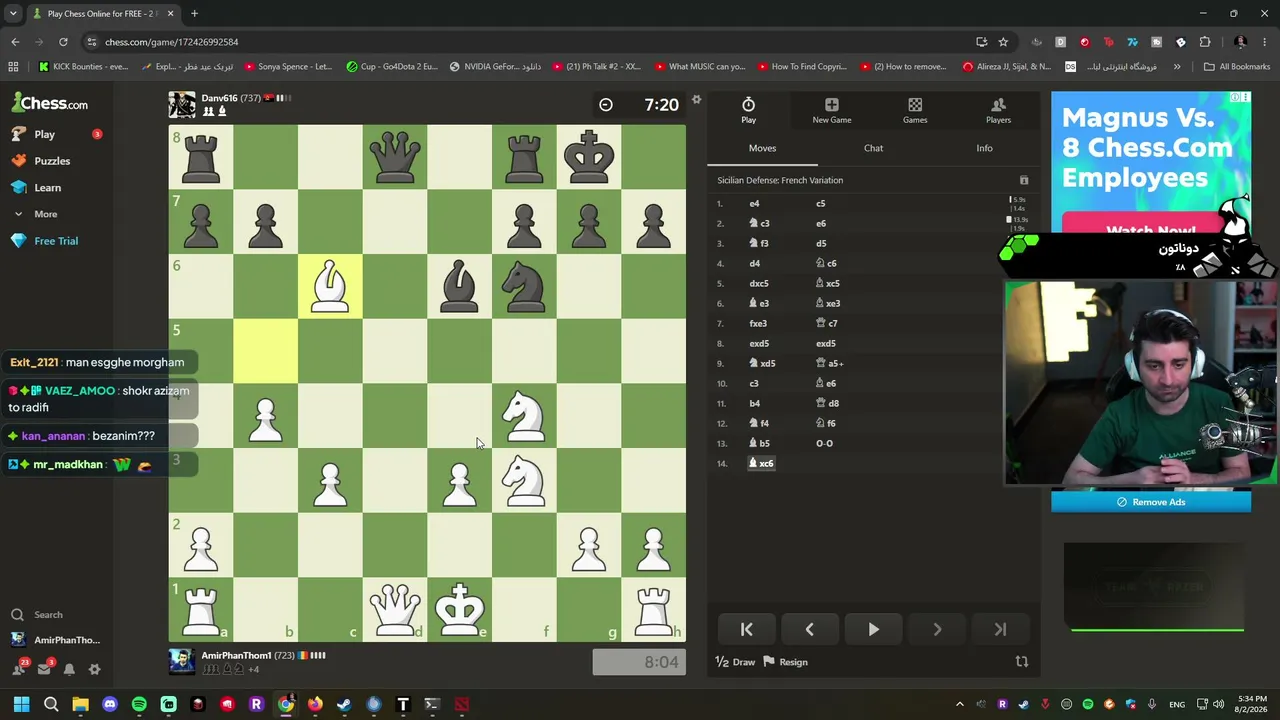Offer a Draw
This screenshot has width=1280, height=720.
point(735,662)
